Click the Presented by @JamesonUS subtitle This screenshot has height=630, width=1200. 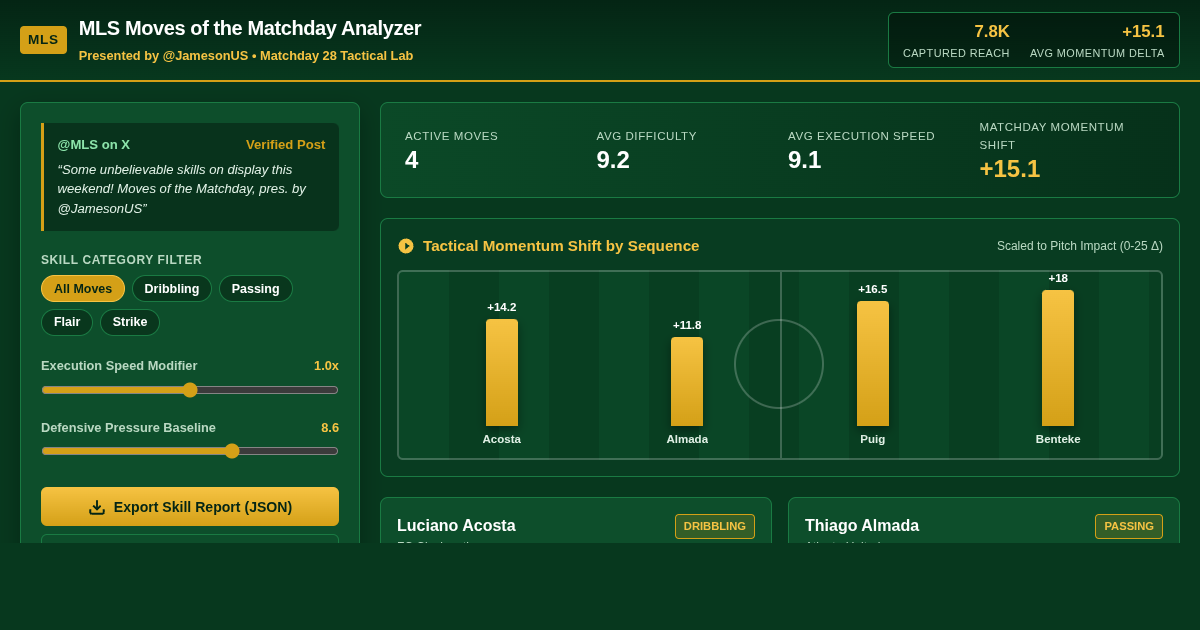tap(246, 55)
